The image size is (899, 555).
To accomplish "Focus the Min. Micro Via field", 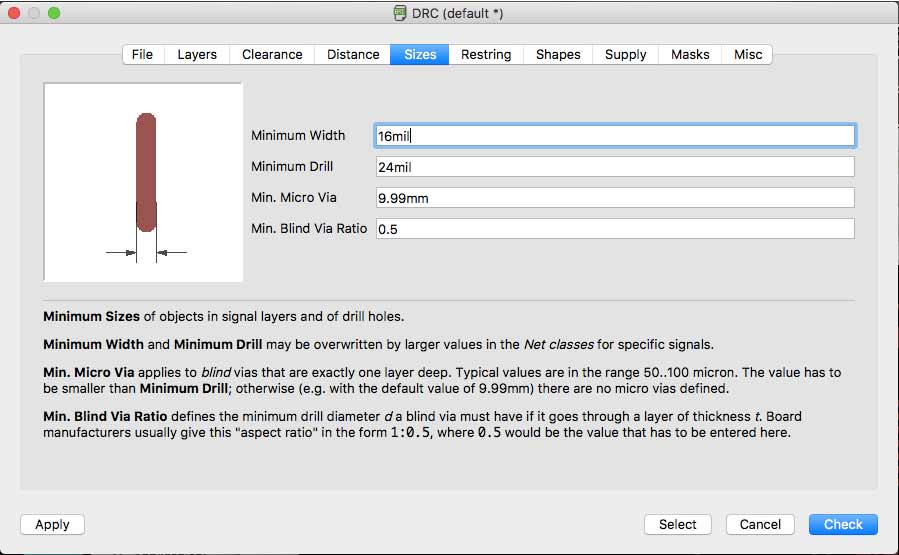I will 615,198.
